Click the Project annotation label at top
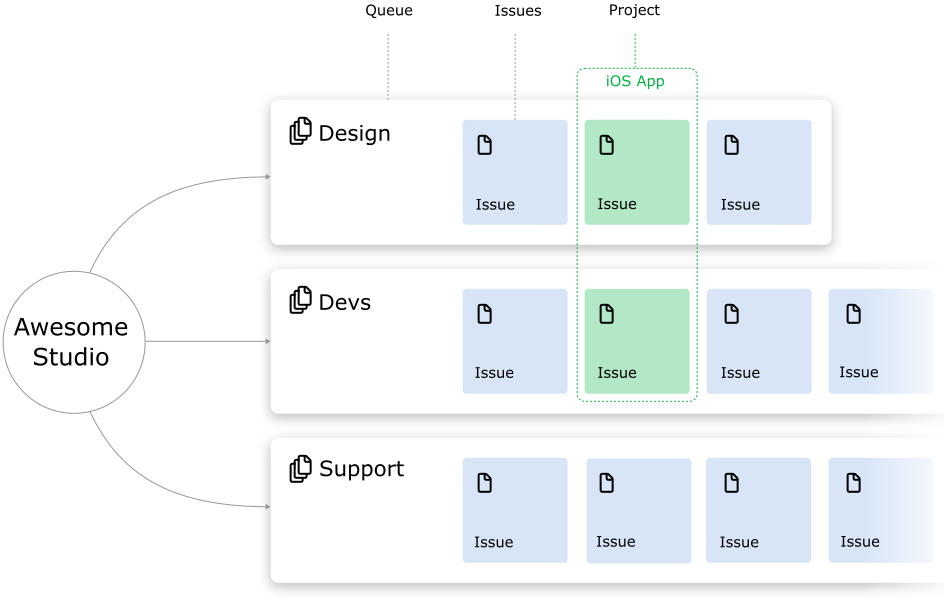This screenshot has height=598, width=944. 634,10
